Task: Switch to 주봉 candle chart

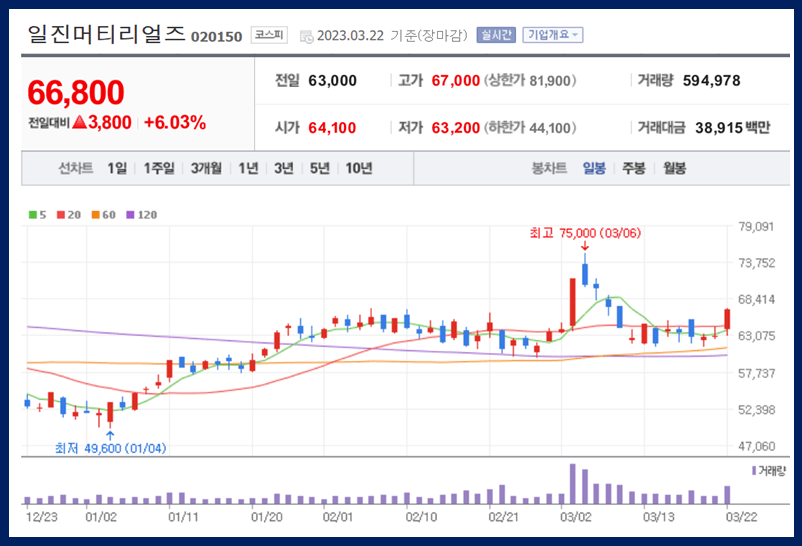Action: click(x=634, y=168)
